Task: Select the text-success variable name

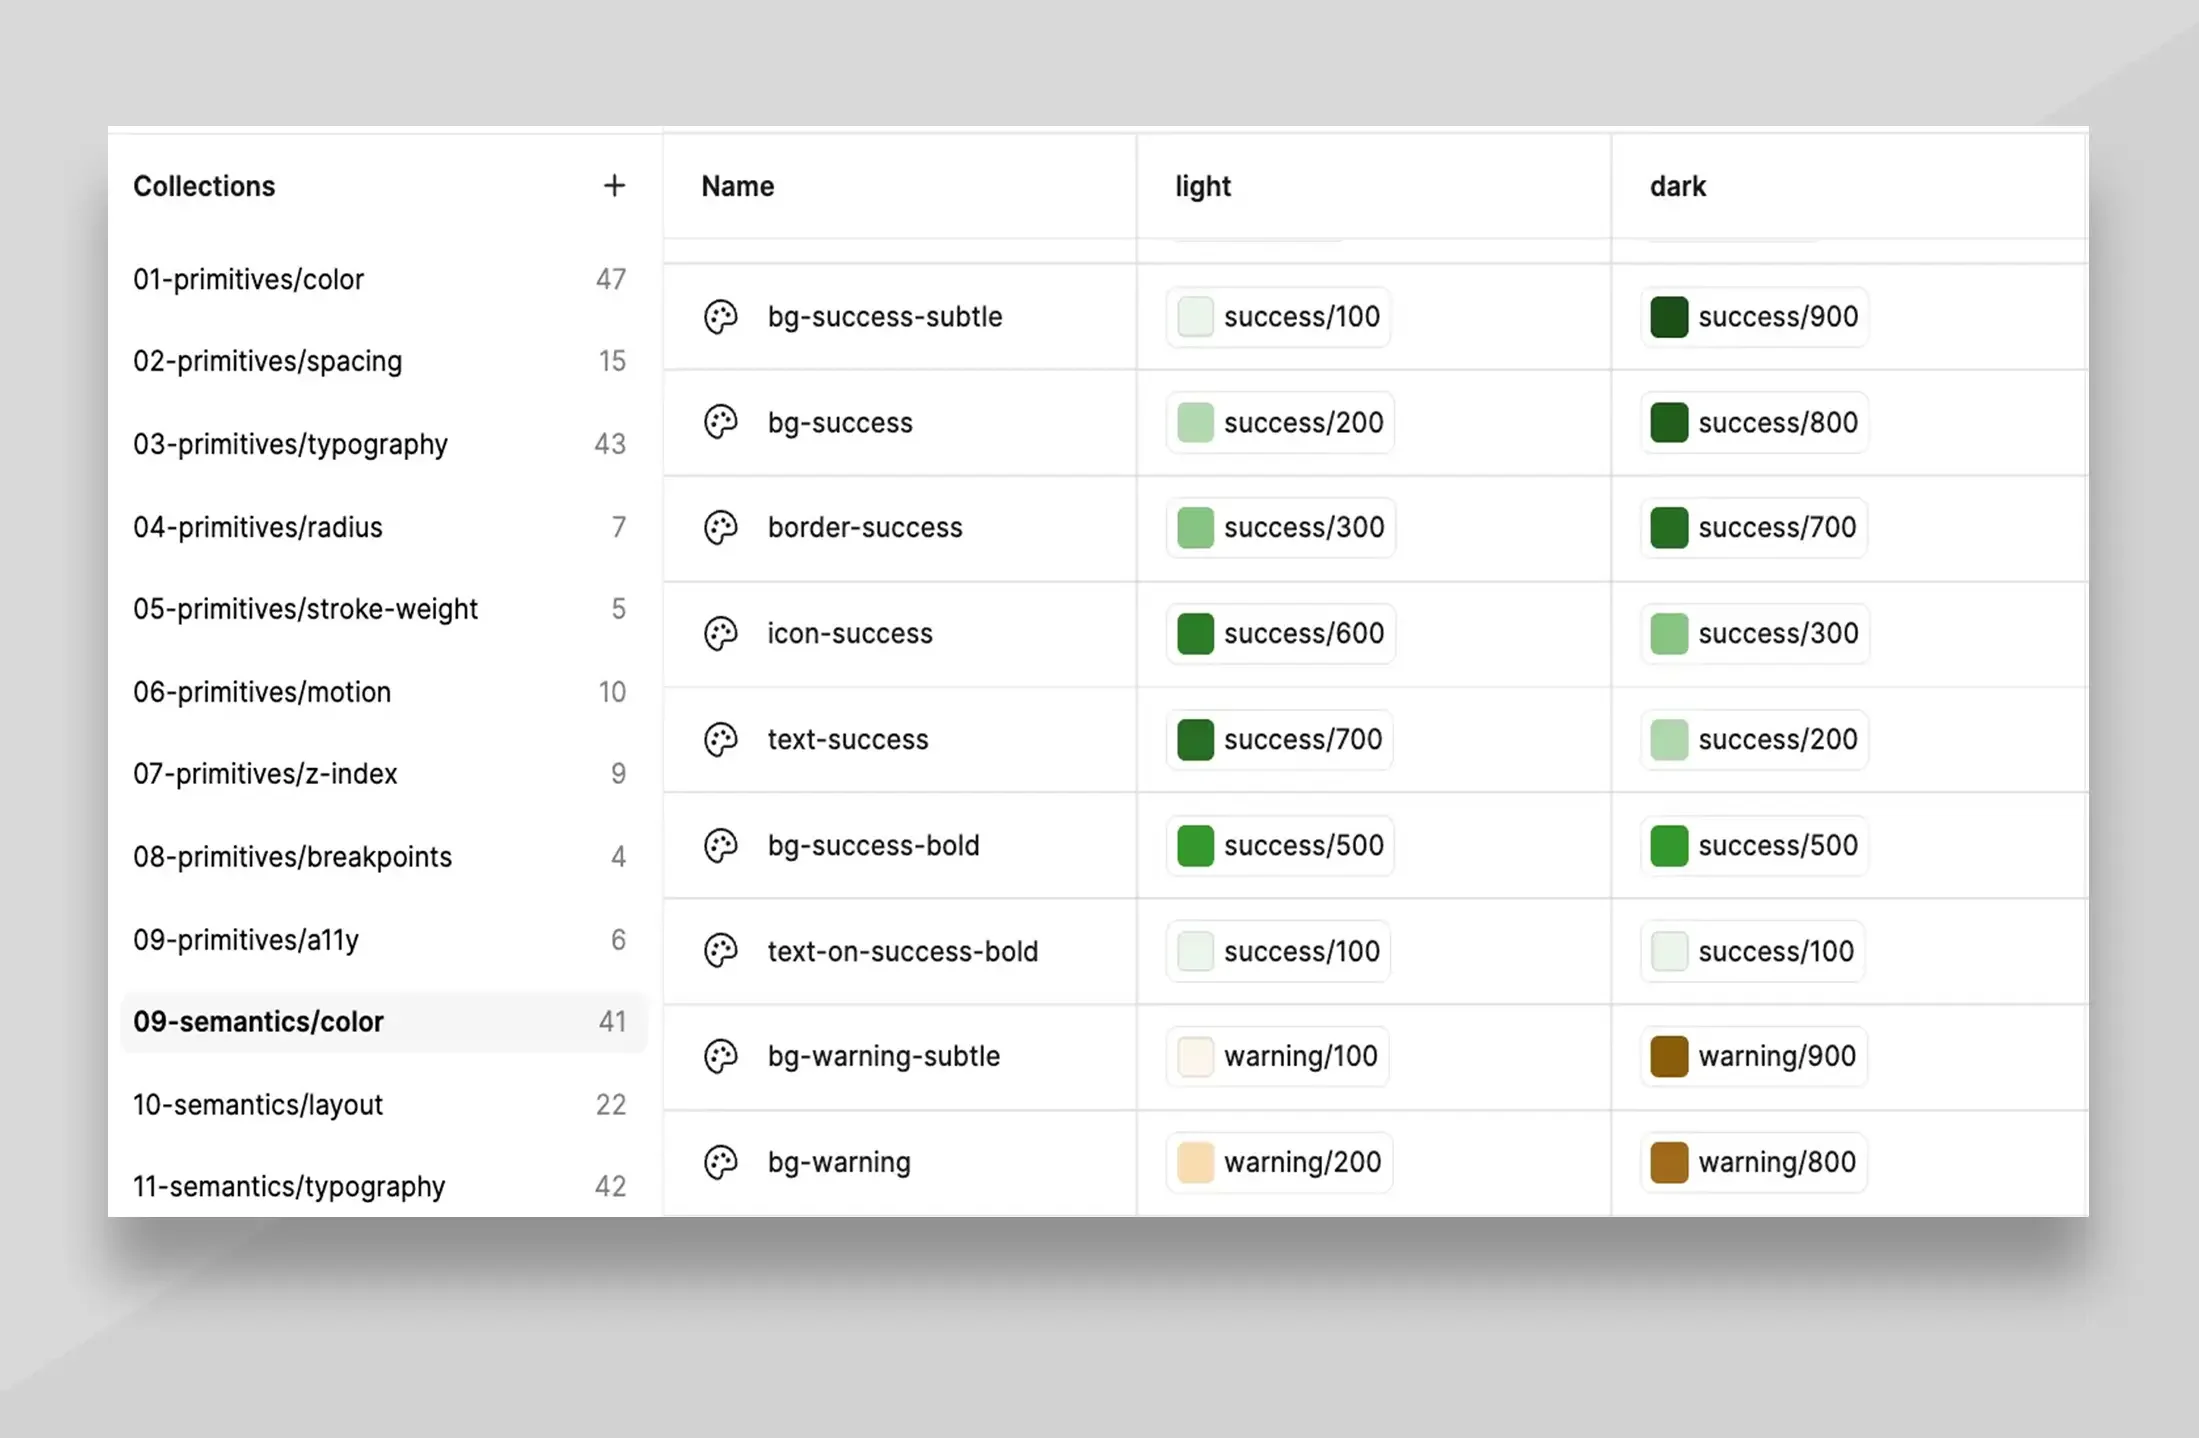Action: click(848, 740)
